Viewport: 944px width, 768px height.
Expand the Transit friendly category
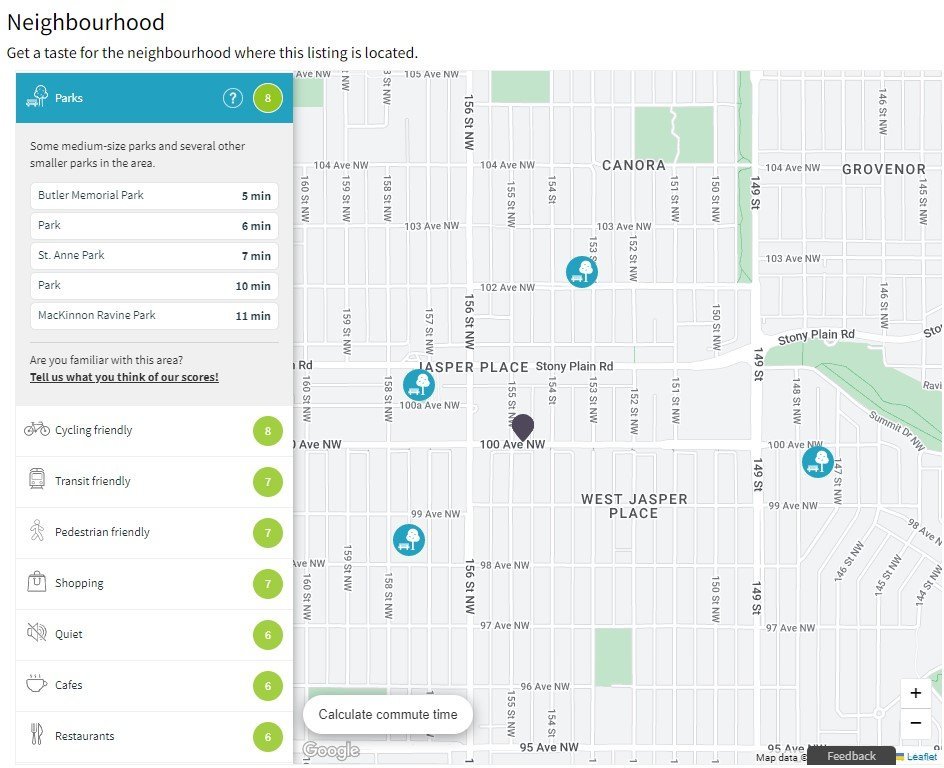pos(154,482)
